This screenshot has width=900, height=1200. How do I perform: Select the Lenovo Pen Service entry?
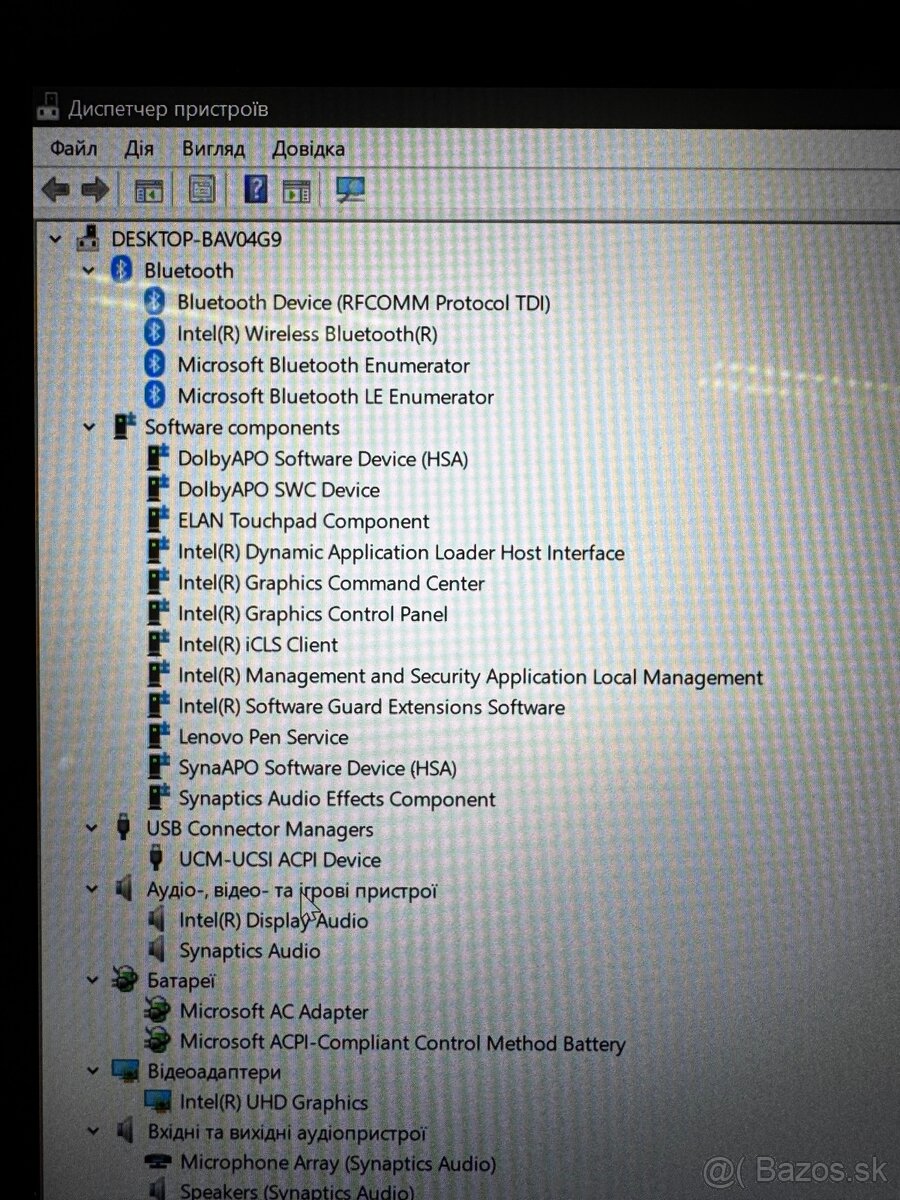pos(263,737)
